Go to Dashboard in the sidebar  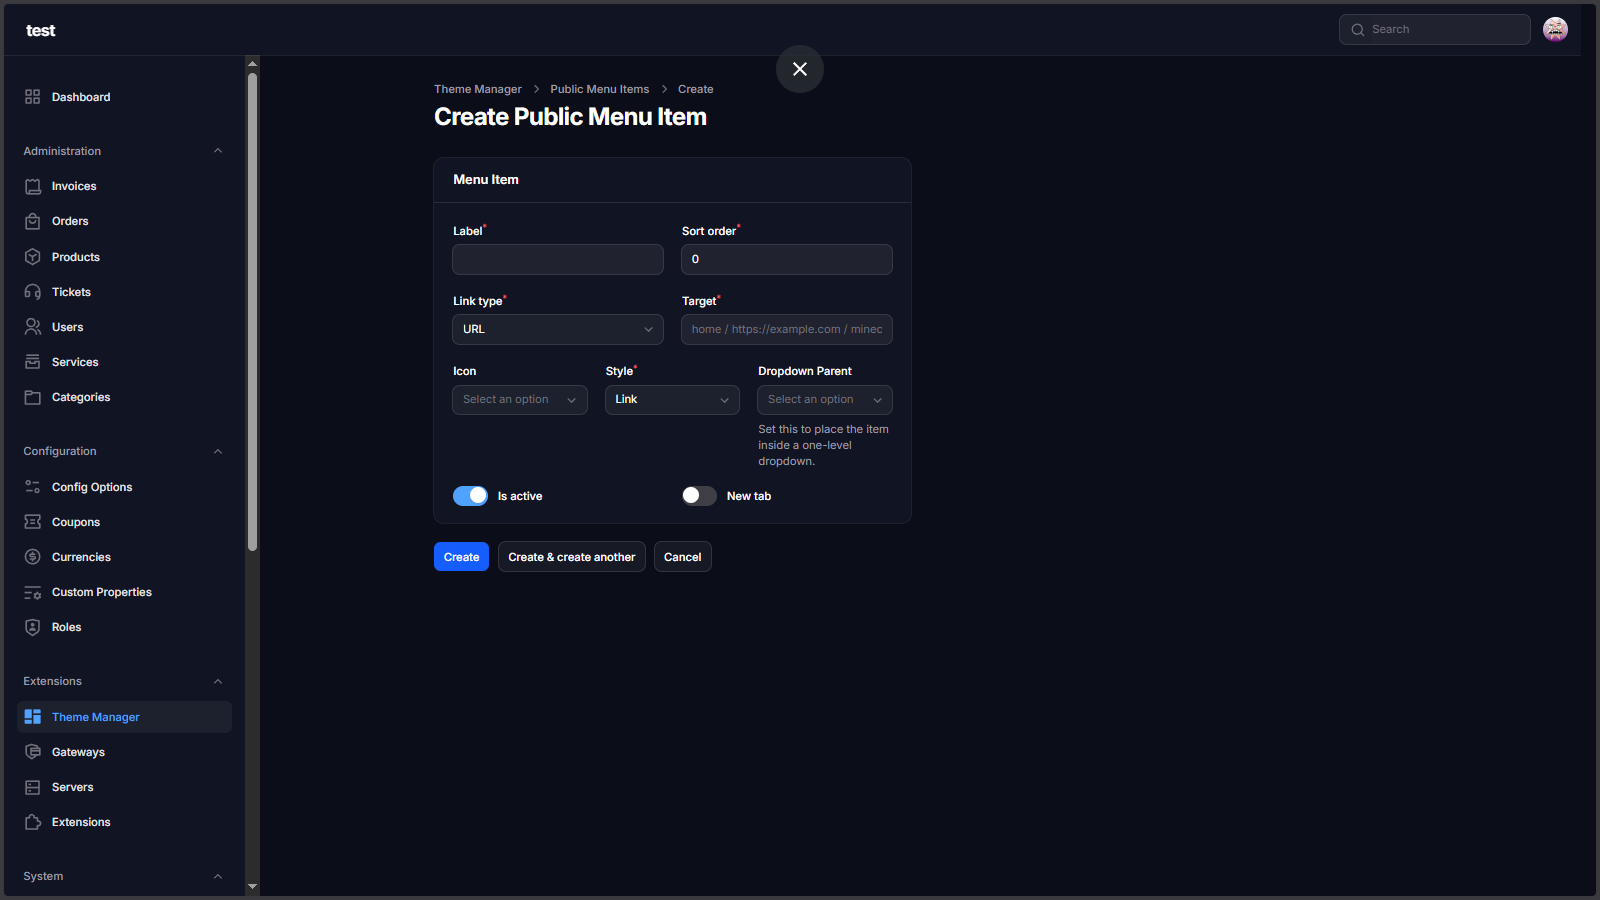pos(81,97)
